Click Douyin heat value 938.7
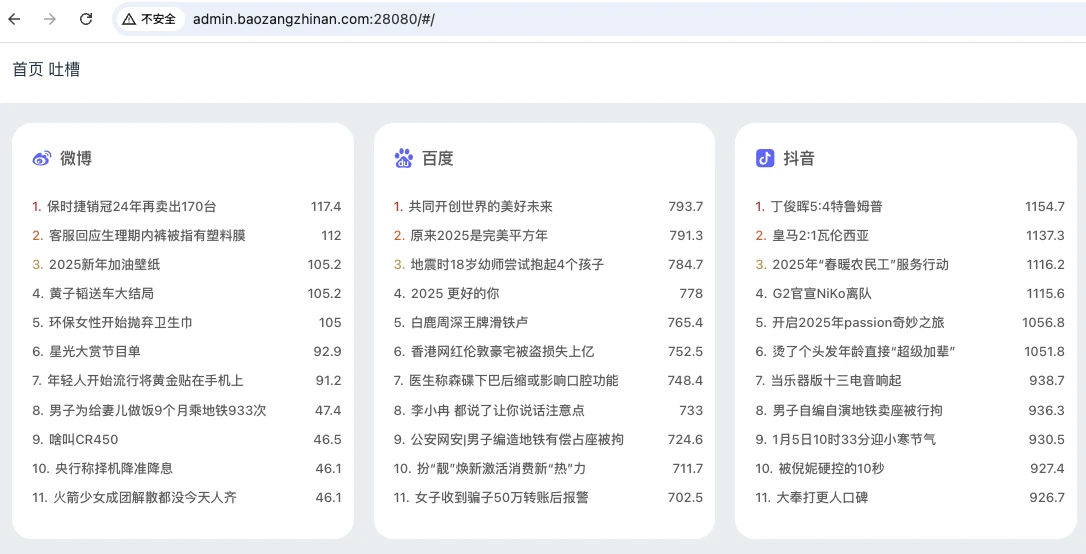Viewport: 1086px width, 554px height. point(1047,381)
